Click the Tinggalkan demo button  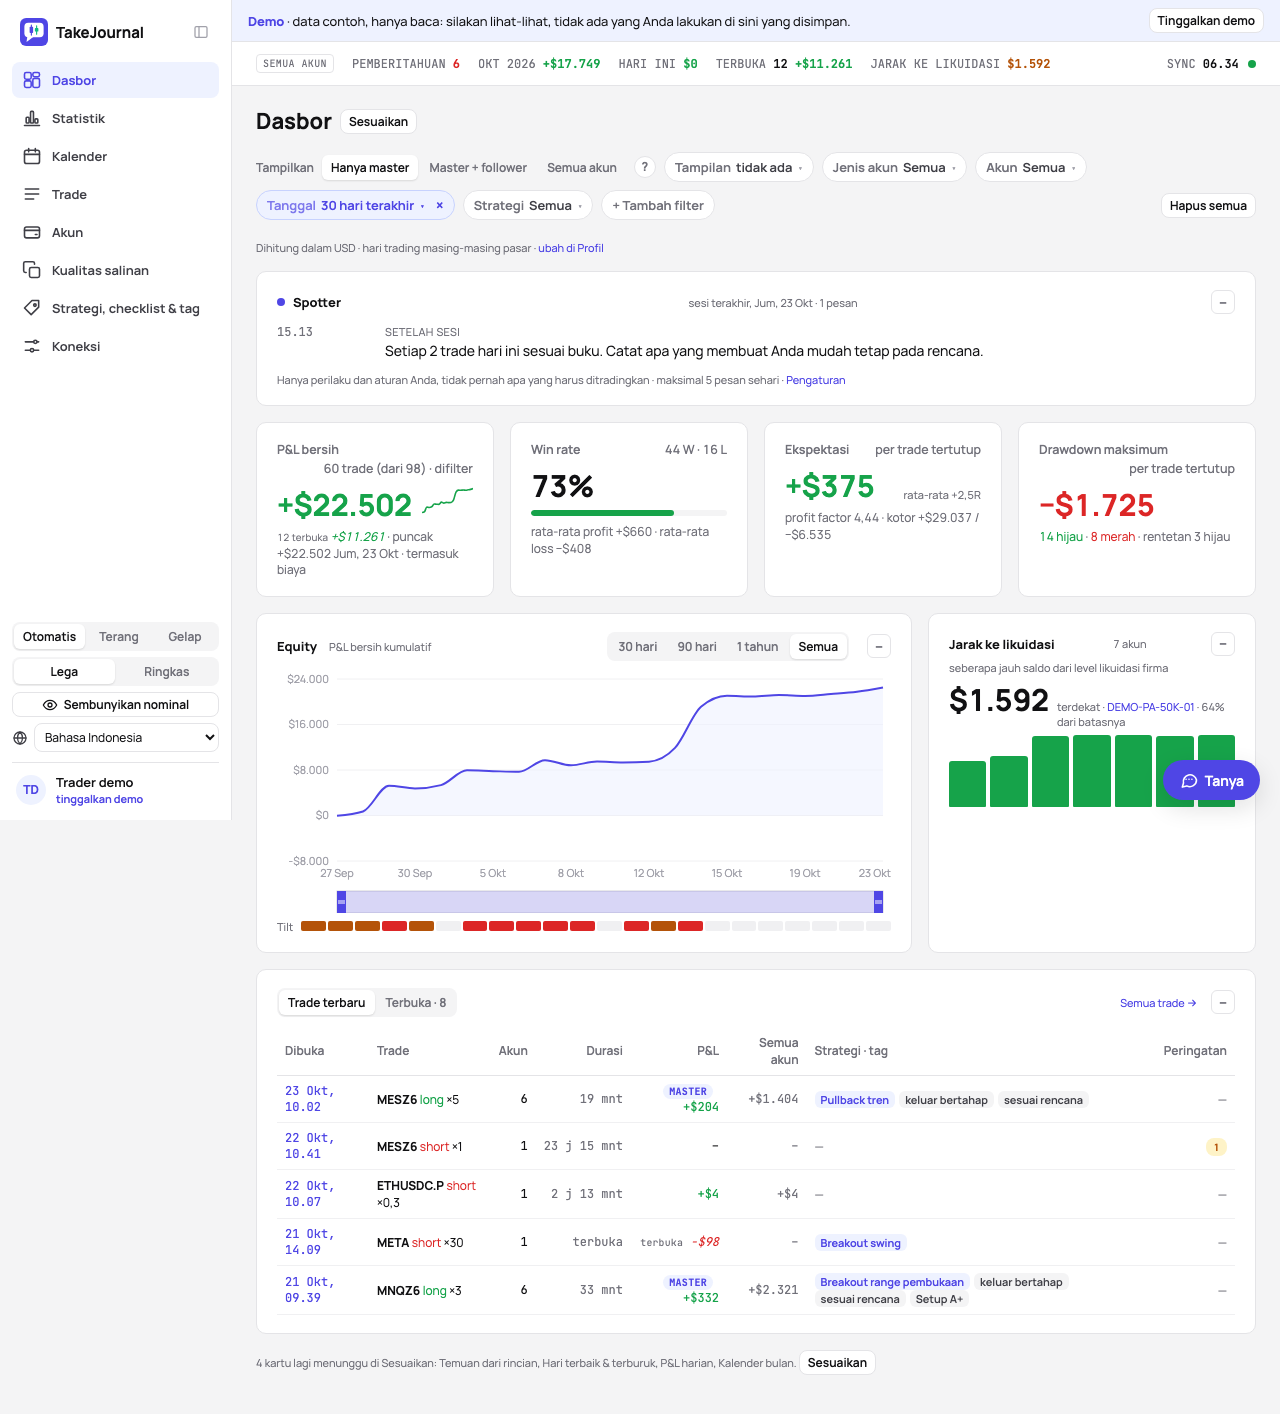[x=1206, y=21]
